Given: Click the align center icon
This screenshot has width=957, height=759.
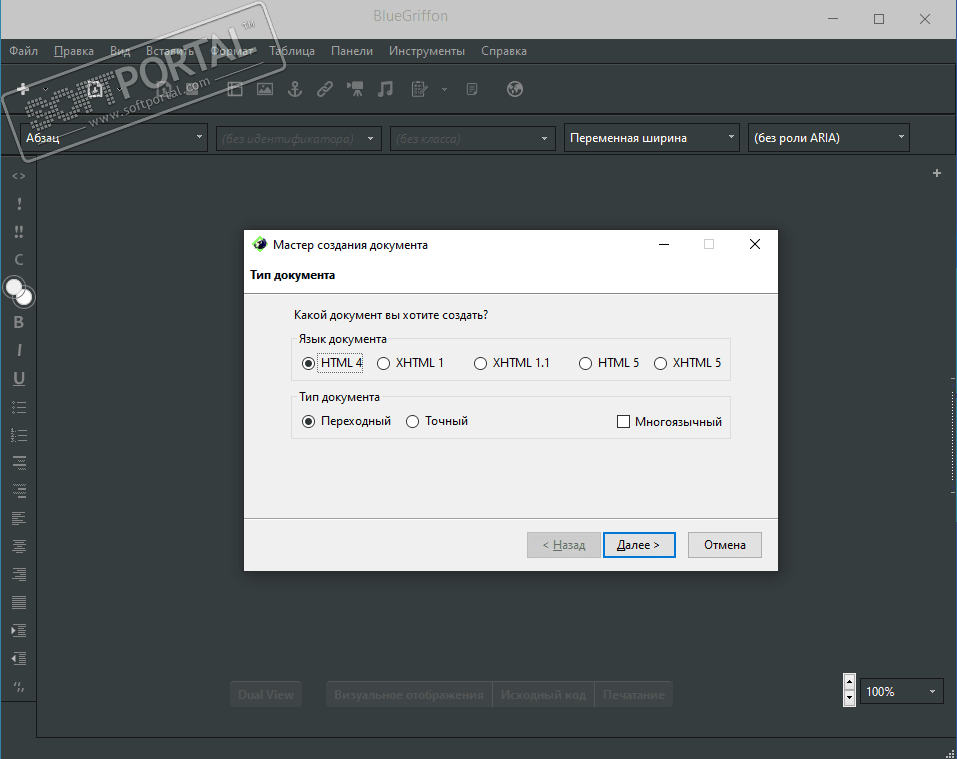Looking at the screenshot, I should click(19, 547).
